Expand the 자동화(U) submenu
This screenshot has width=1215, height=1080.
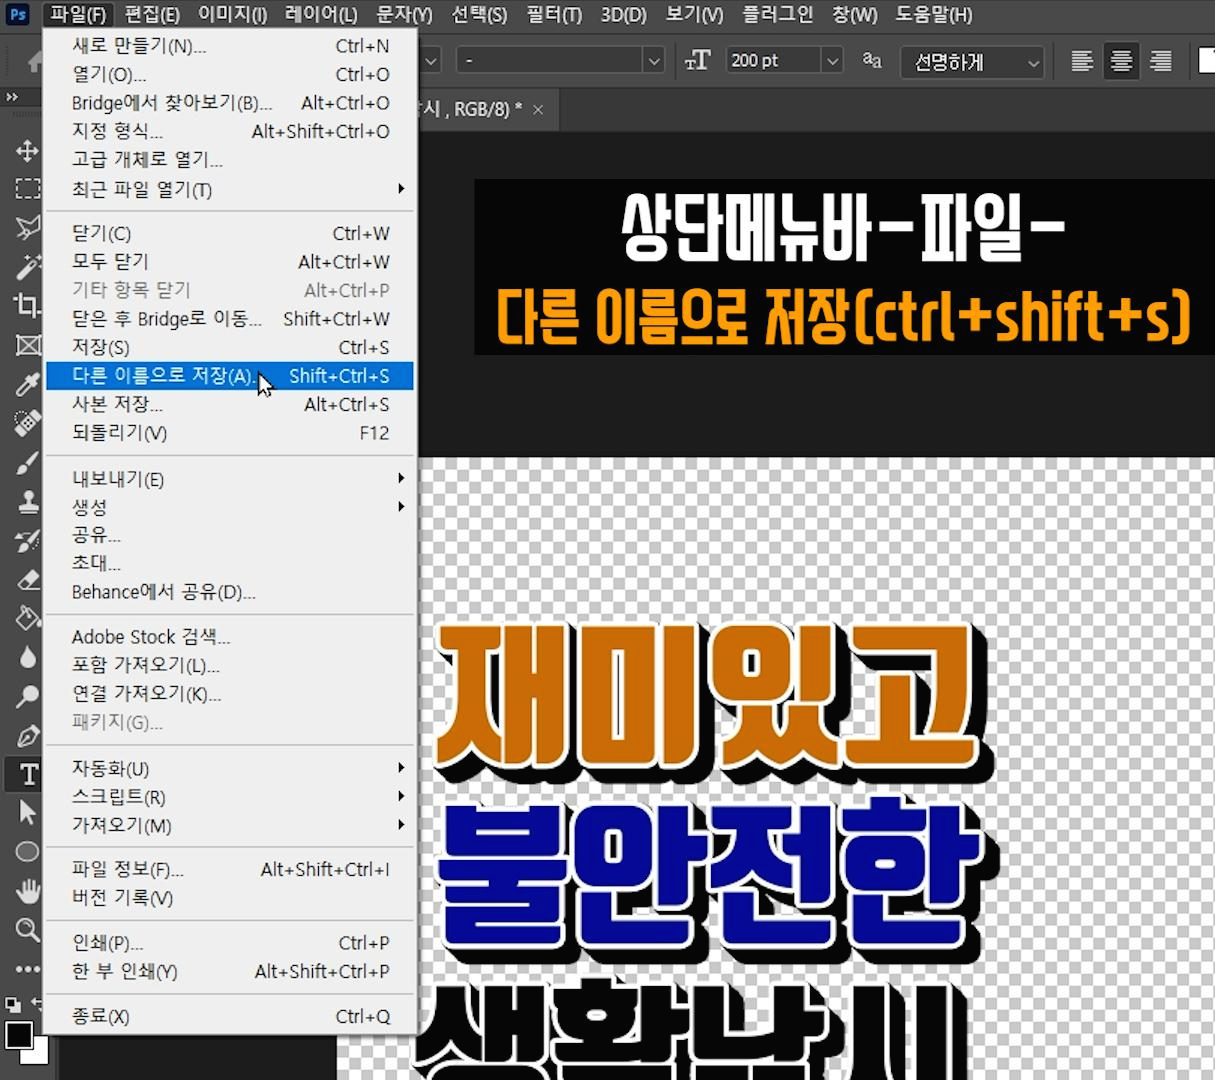[229, 768]
